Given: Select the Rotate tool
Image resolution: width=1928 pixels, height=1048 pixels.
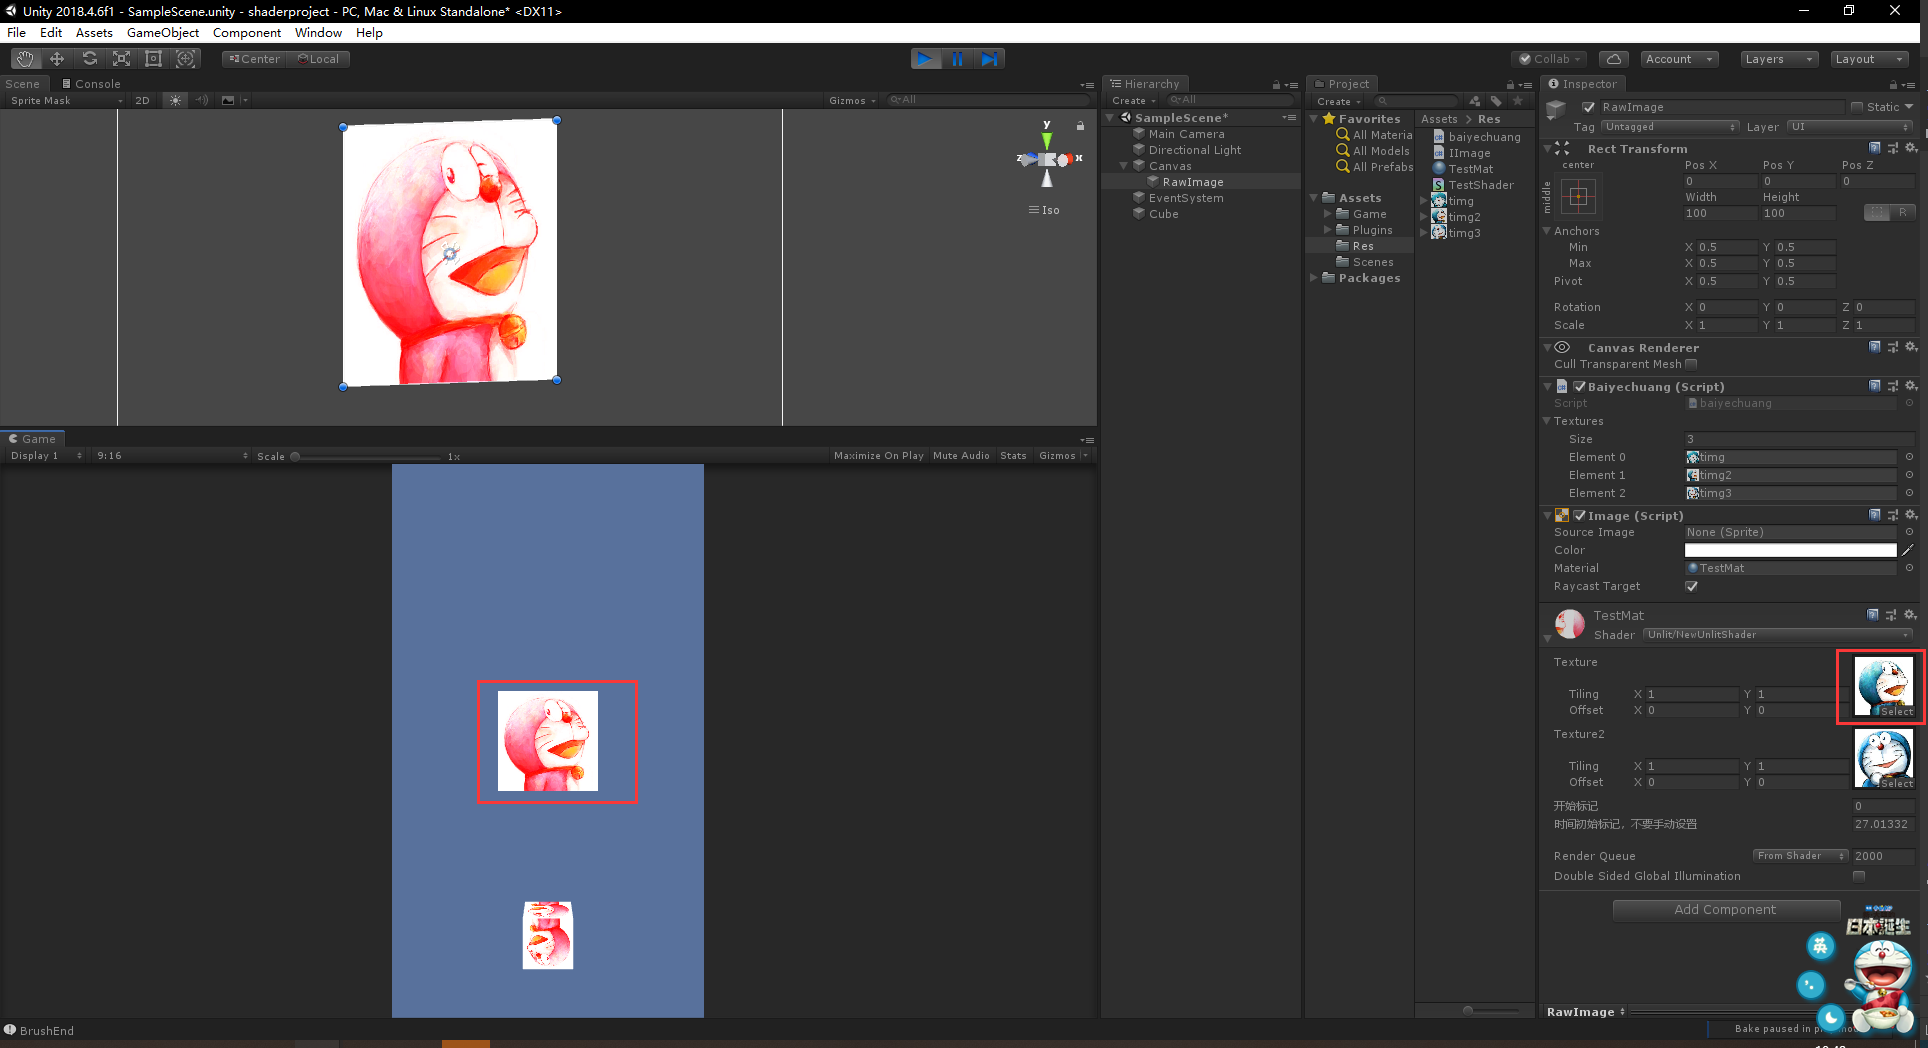Looking at the screenshot, I should [x=89, y=58].
